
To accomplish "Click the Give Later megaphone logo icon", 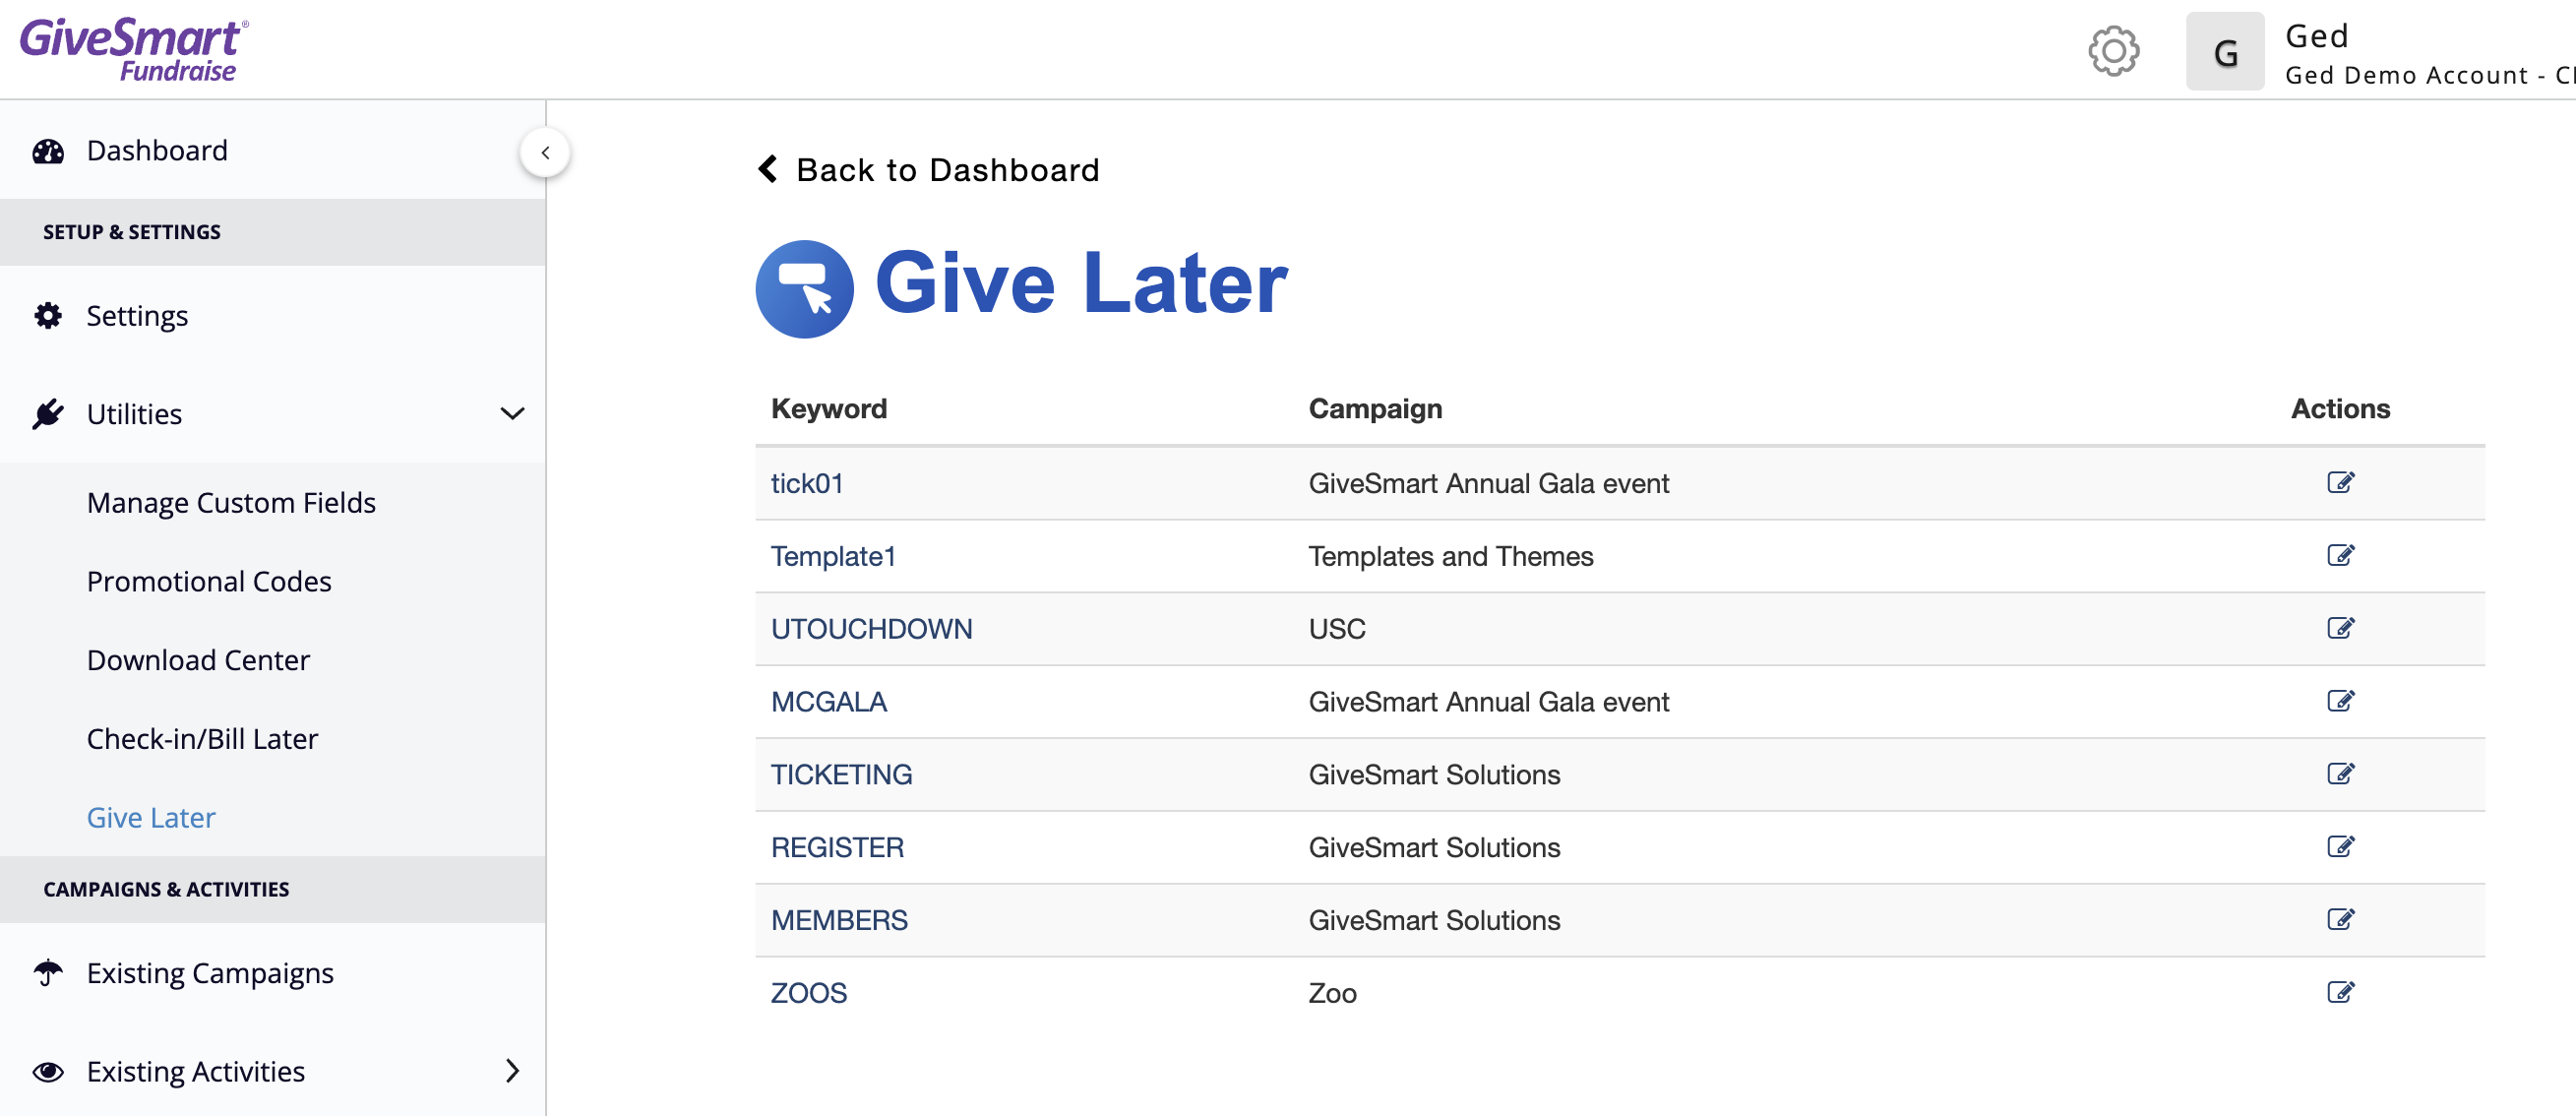I will [804, 288].
